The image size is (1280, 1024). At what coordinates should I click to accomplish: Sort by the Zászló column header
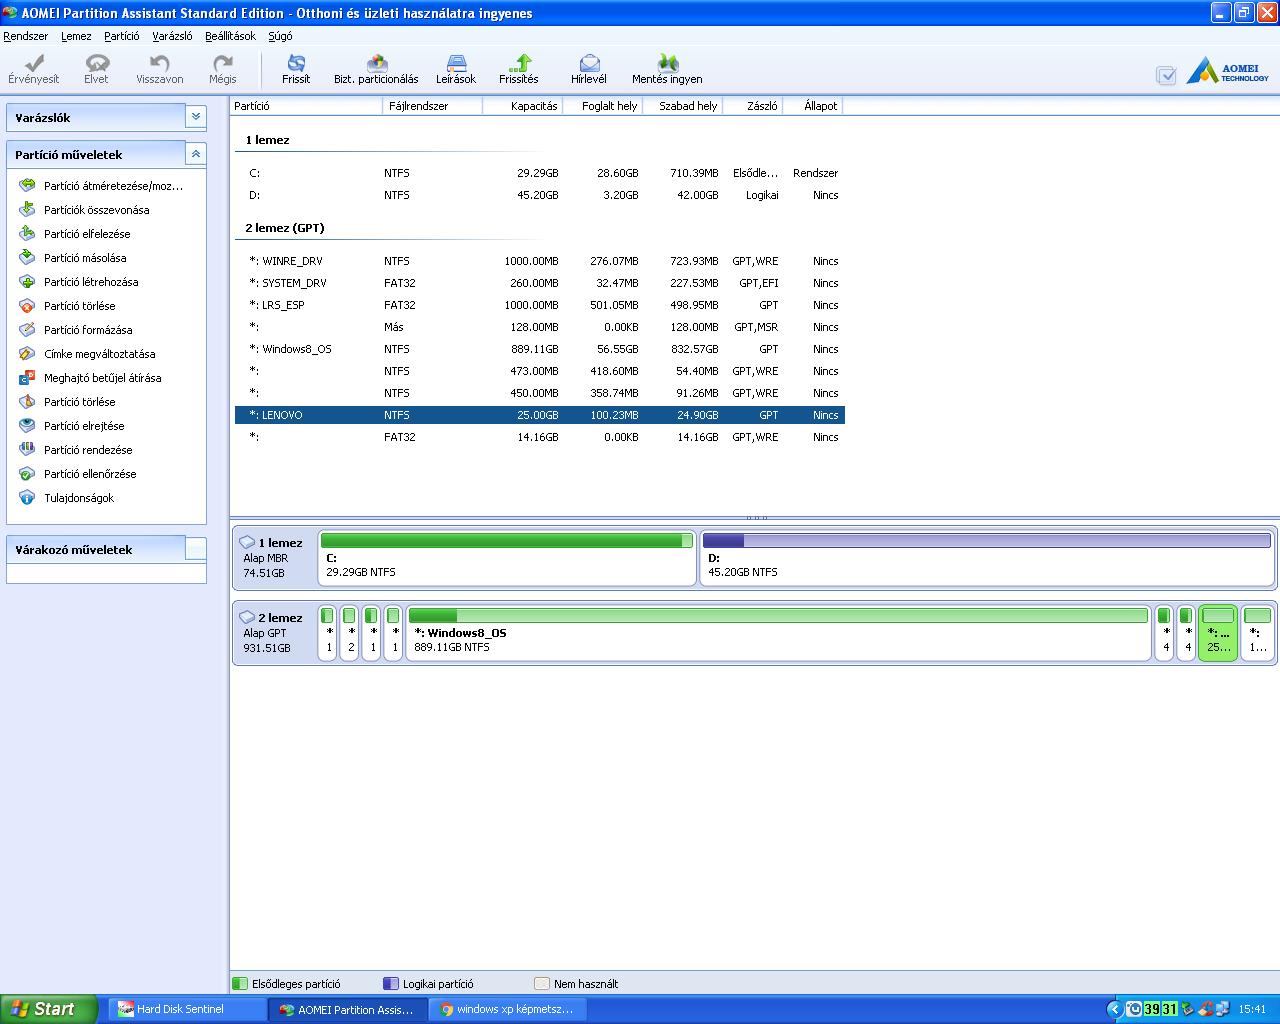(x=752, y=106)
